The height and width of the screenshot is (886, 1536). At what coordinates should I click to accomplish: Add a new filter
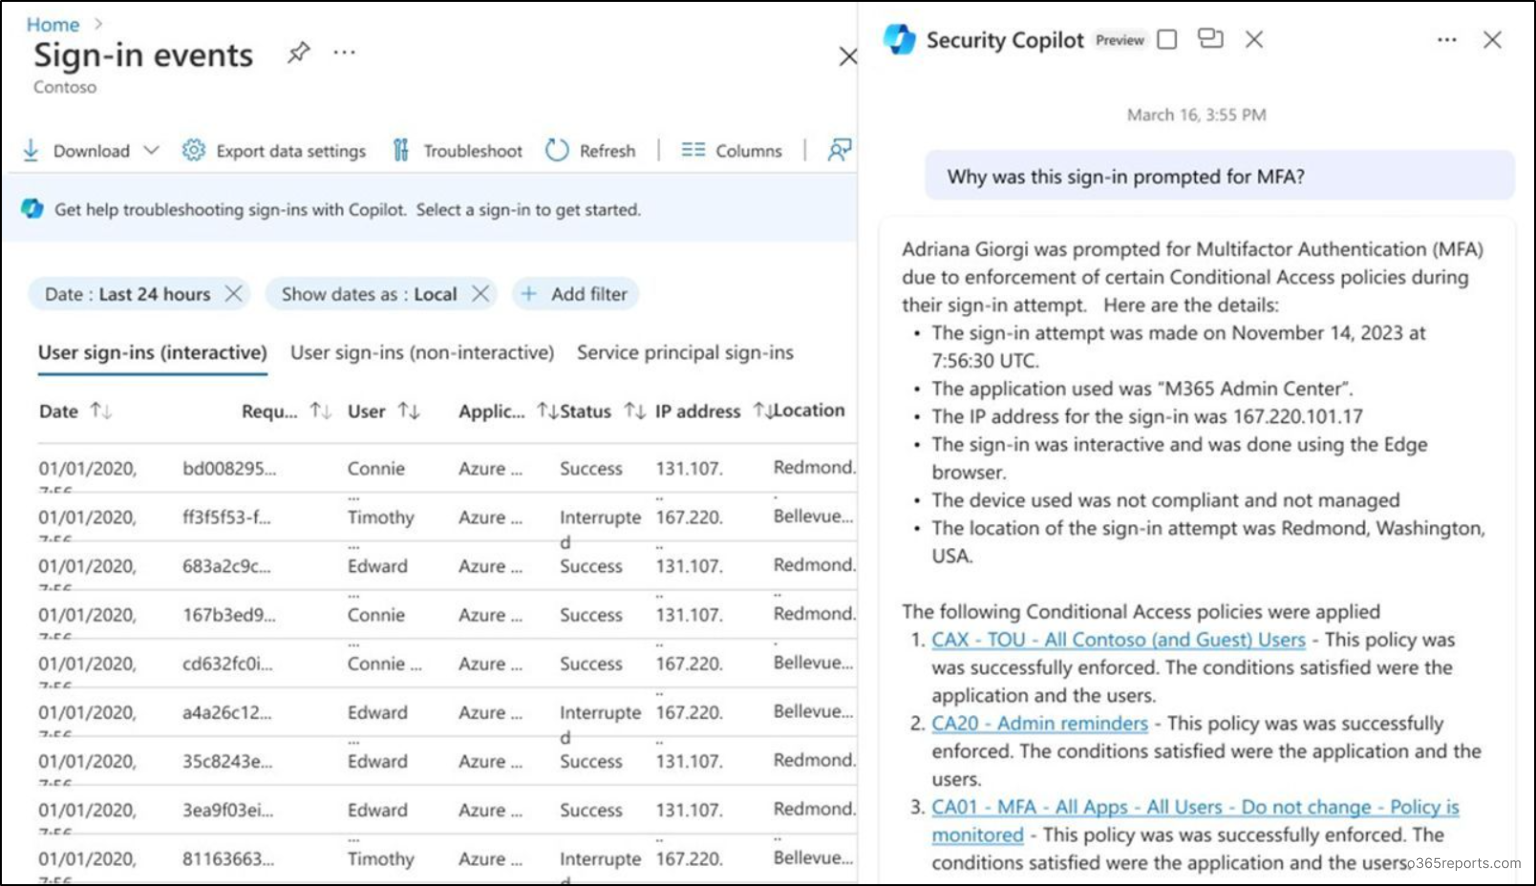(x=576, y=294)
